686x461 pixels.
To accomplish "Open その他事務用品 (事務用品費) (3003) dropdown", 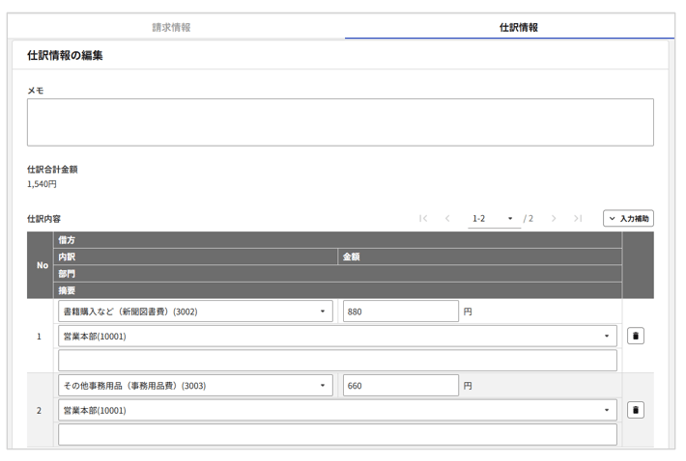I will point(195,385).
